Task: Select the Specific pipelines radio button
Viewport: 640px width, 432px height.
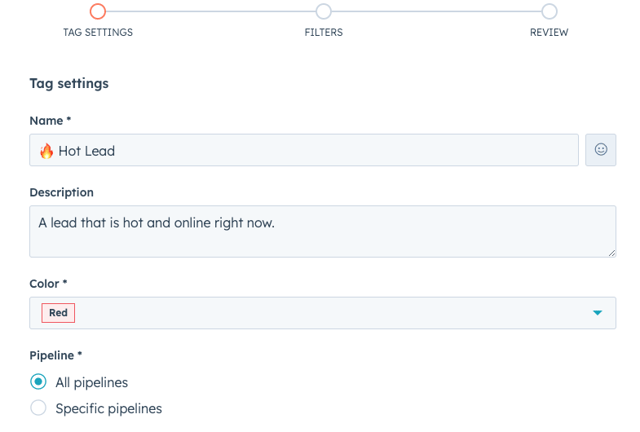Action: point(38,408)
